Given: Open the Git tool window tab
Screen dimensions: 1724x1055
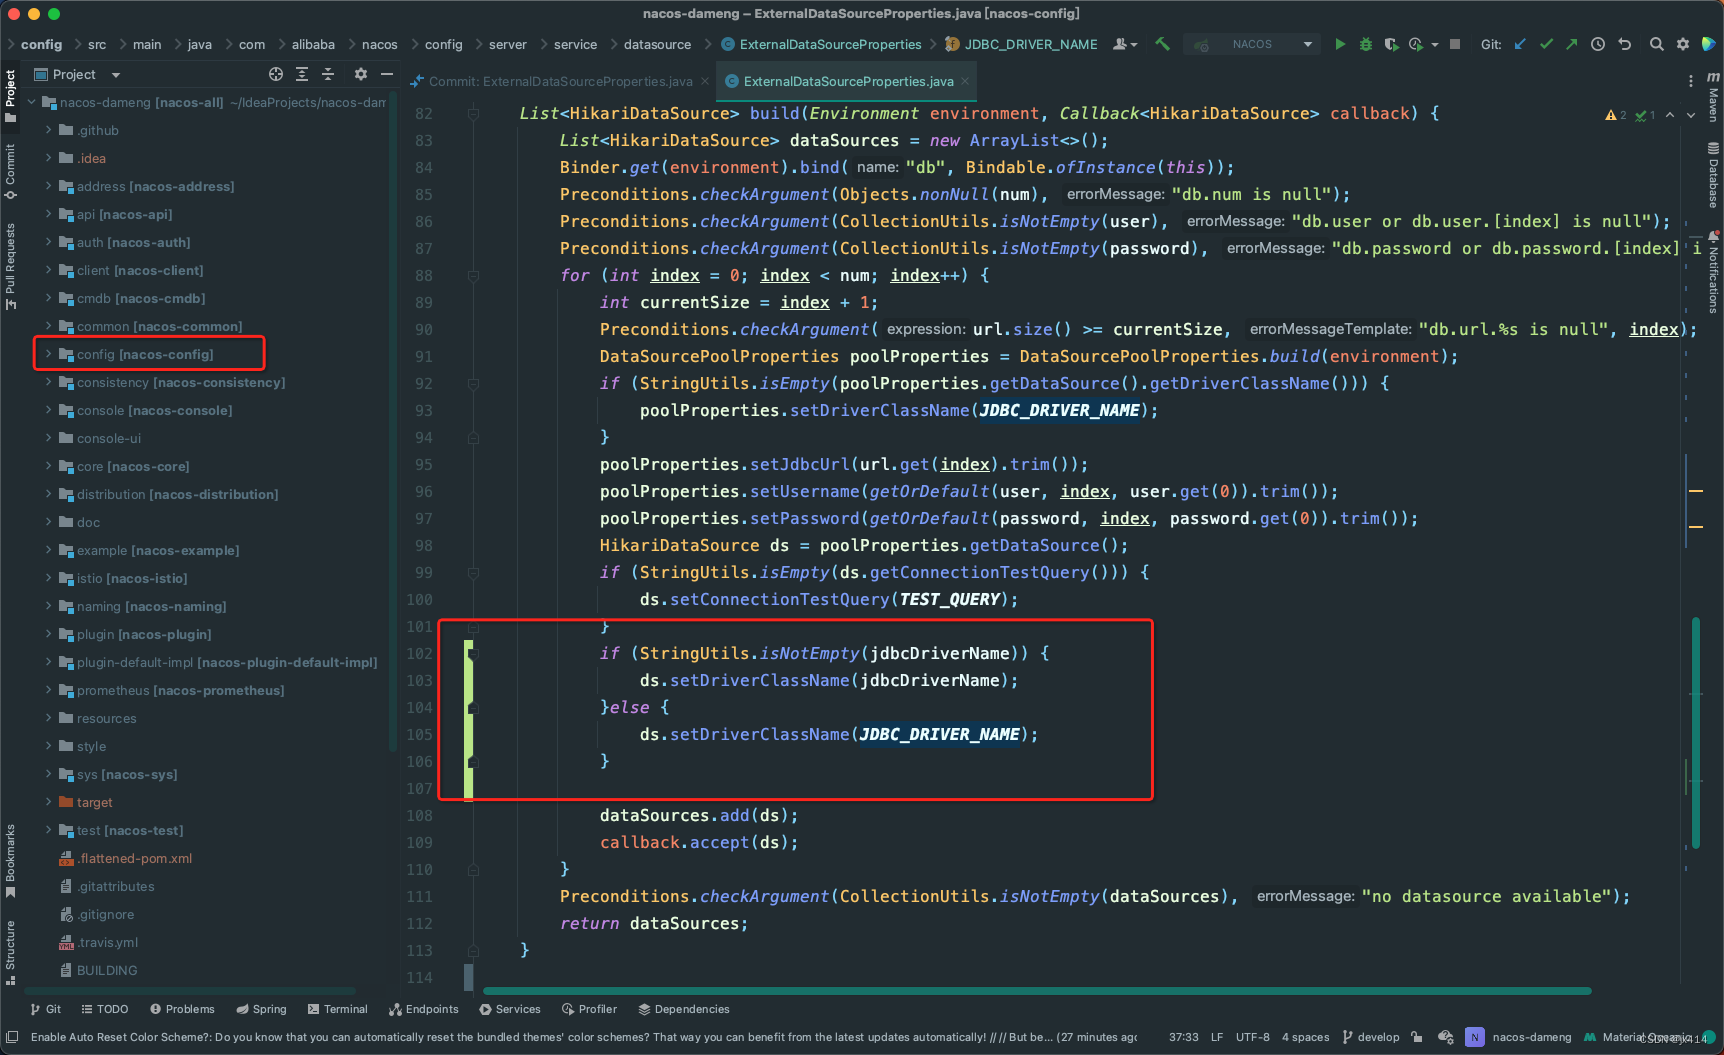Looking at the screenshot, I should 46,1009.
